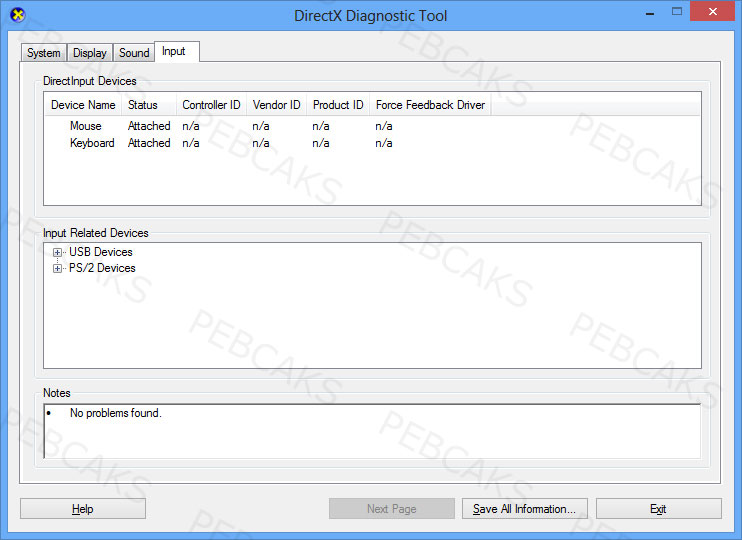Click the grayed Next Page button
This screenshot has width=742, height=540.
pyautogui.click(x=392, y=509)
